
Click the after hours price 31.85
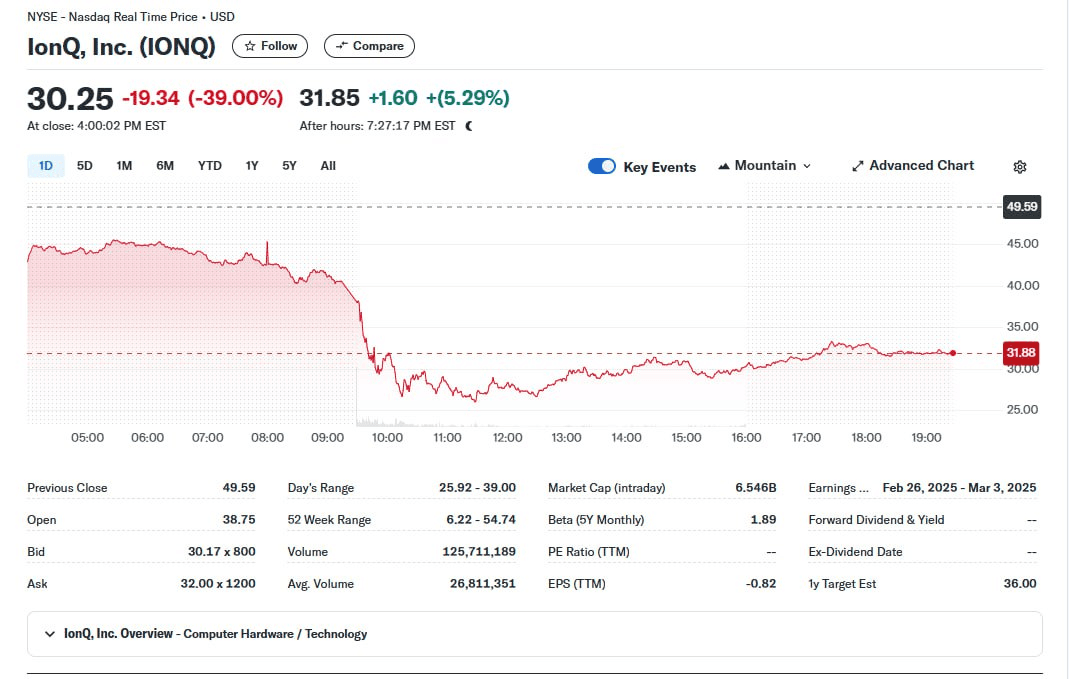(329, 98)
